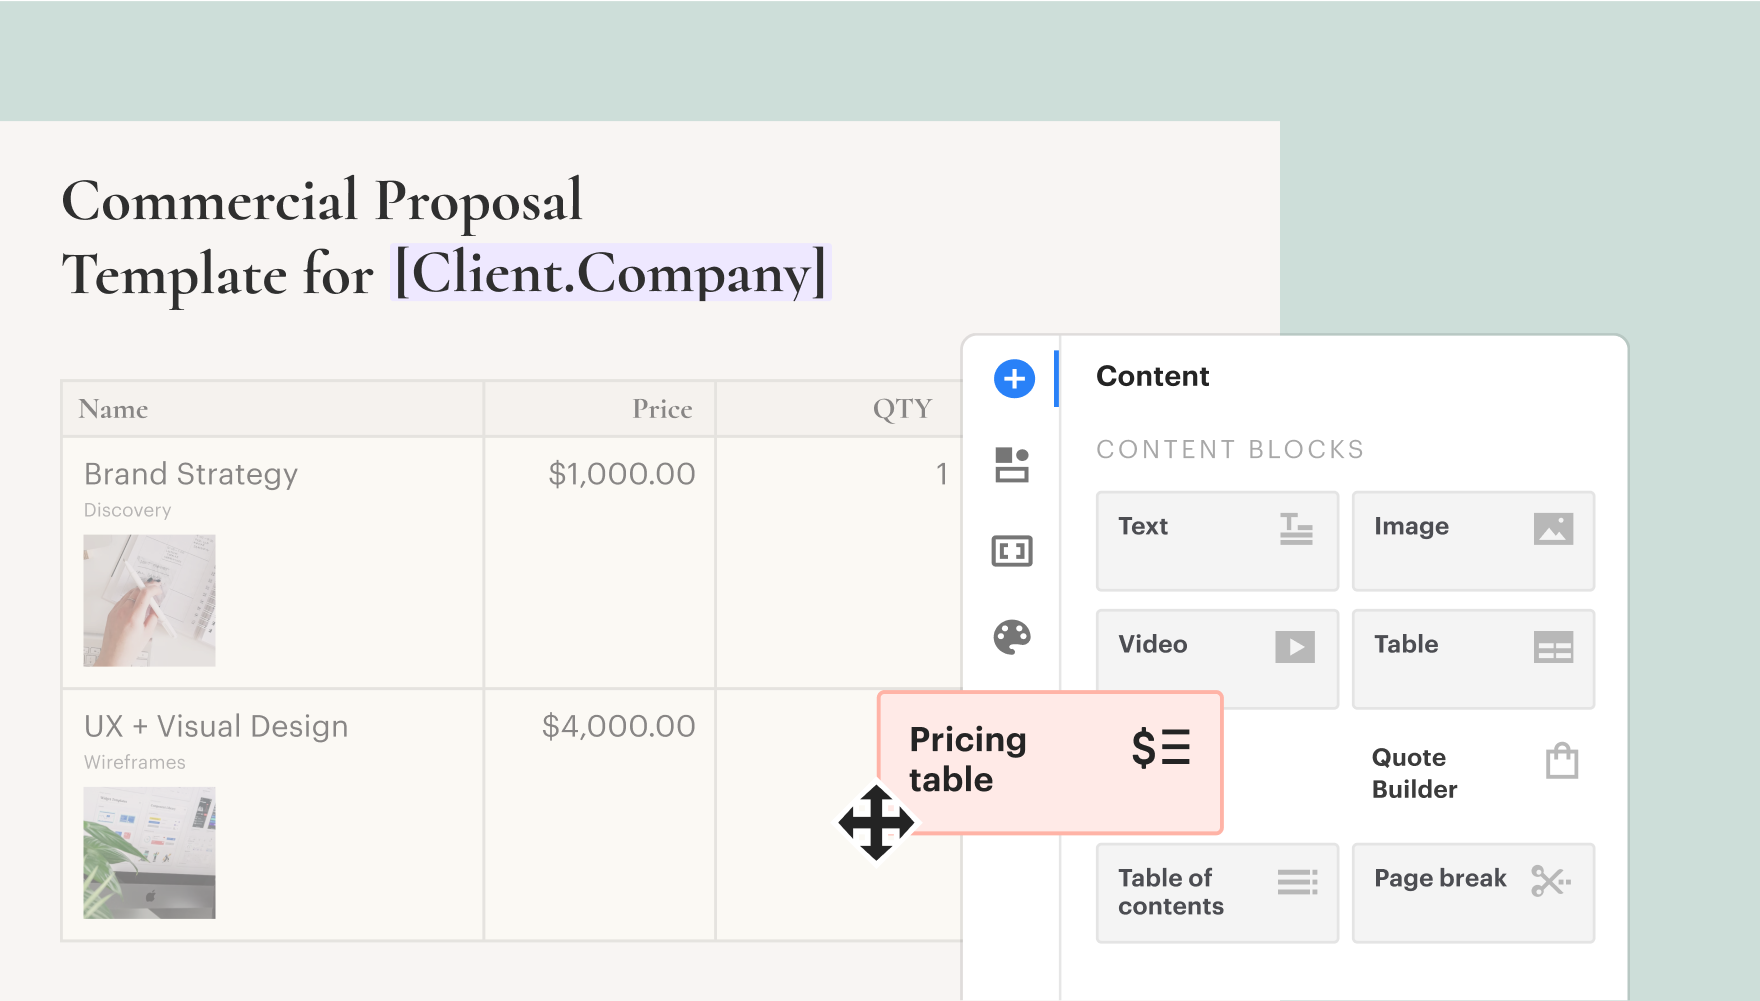The height and width of the screenshot is (1001, 1760).
Task: Click the Video block play icon
Action: 1295,647
